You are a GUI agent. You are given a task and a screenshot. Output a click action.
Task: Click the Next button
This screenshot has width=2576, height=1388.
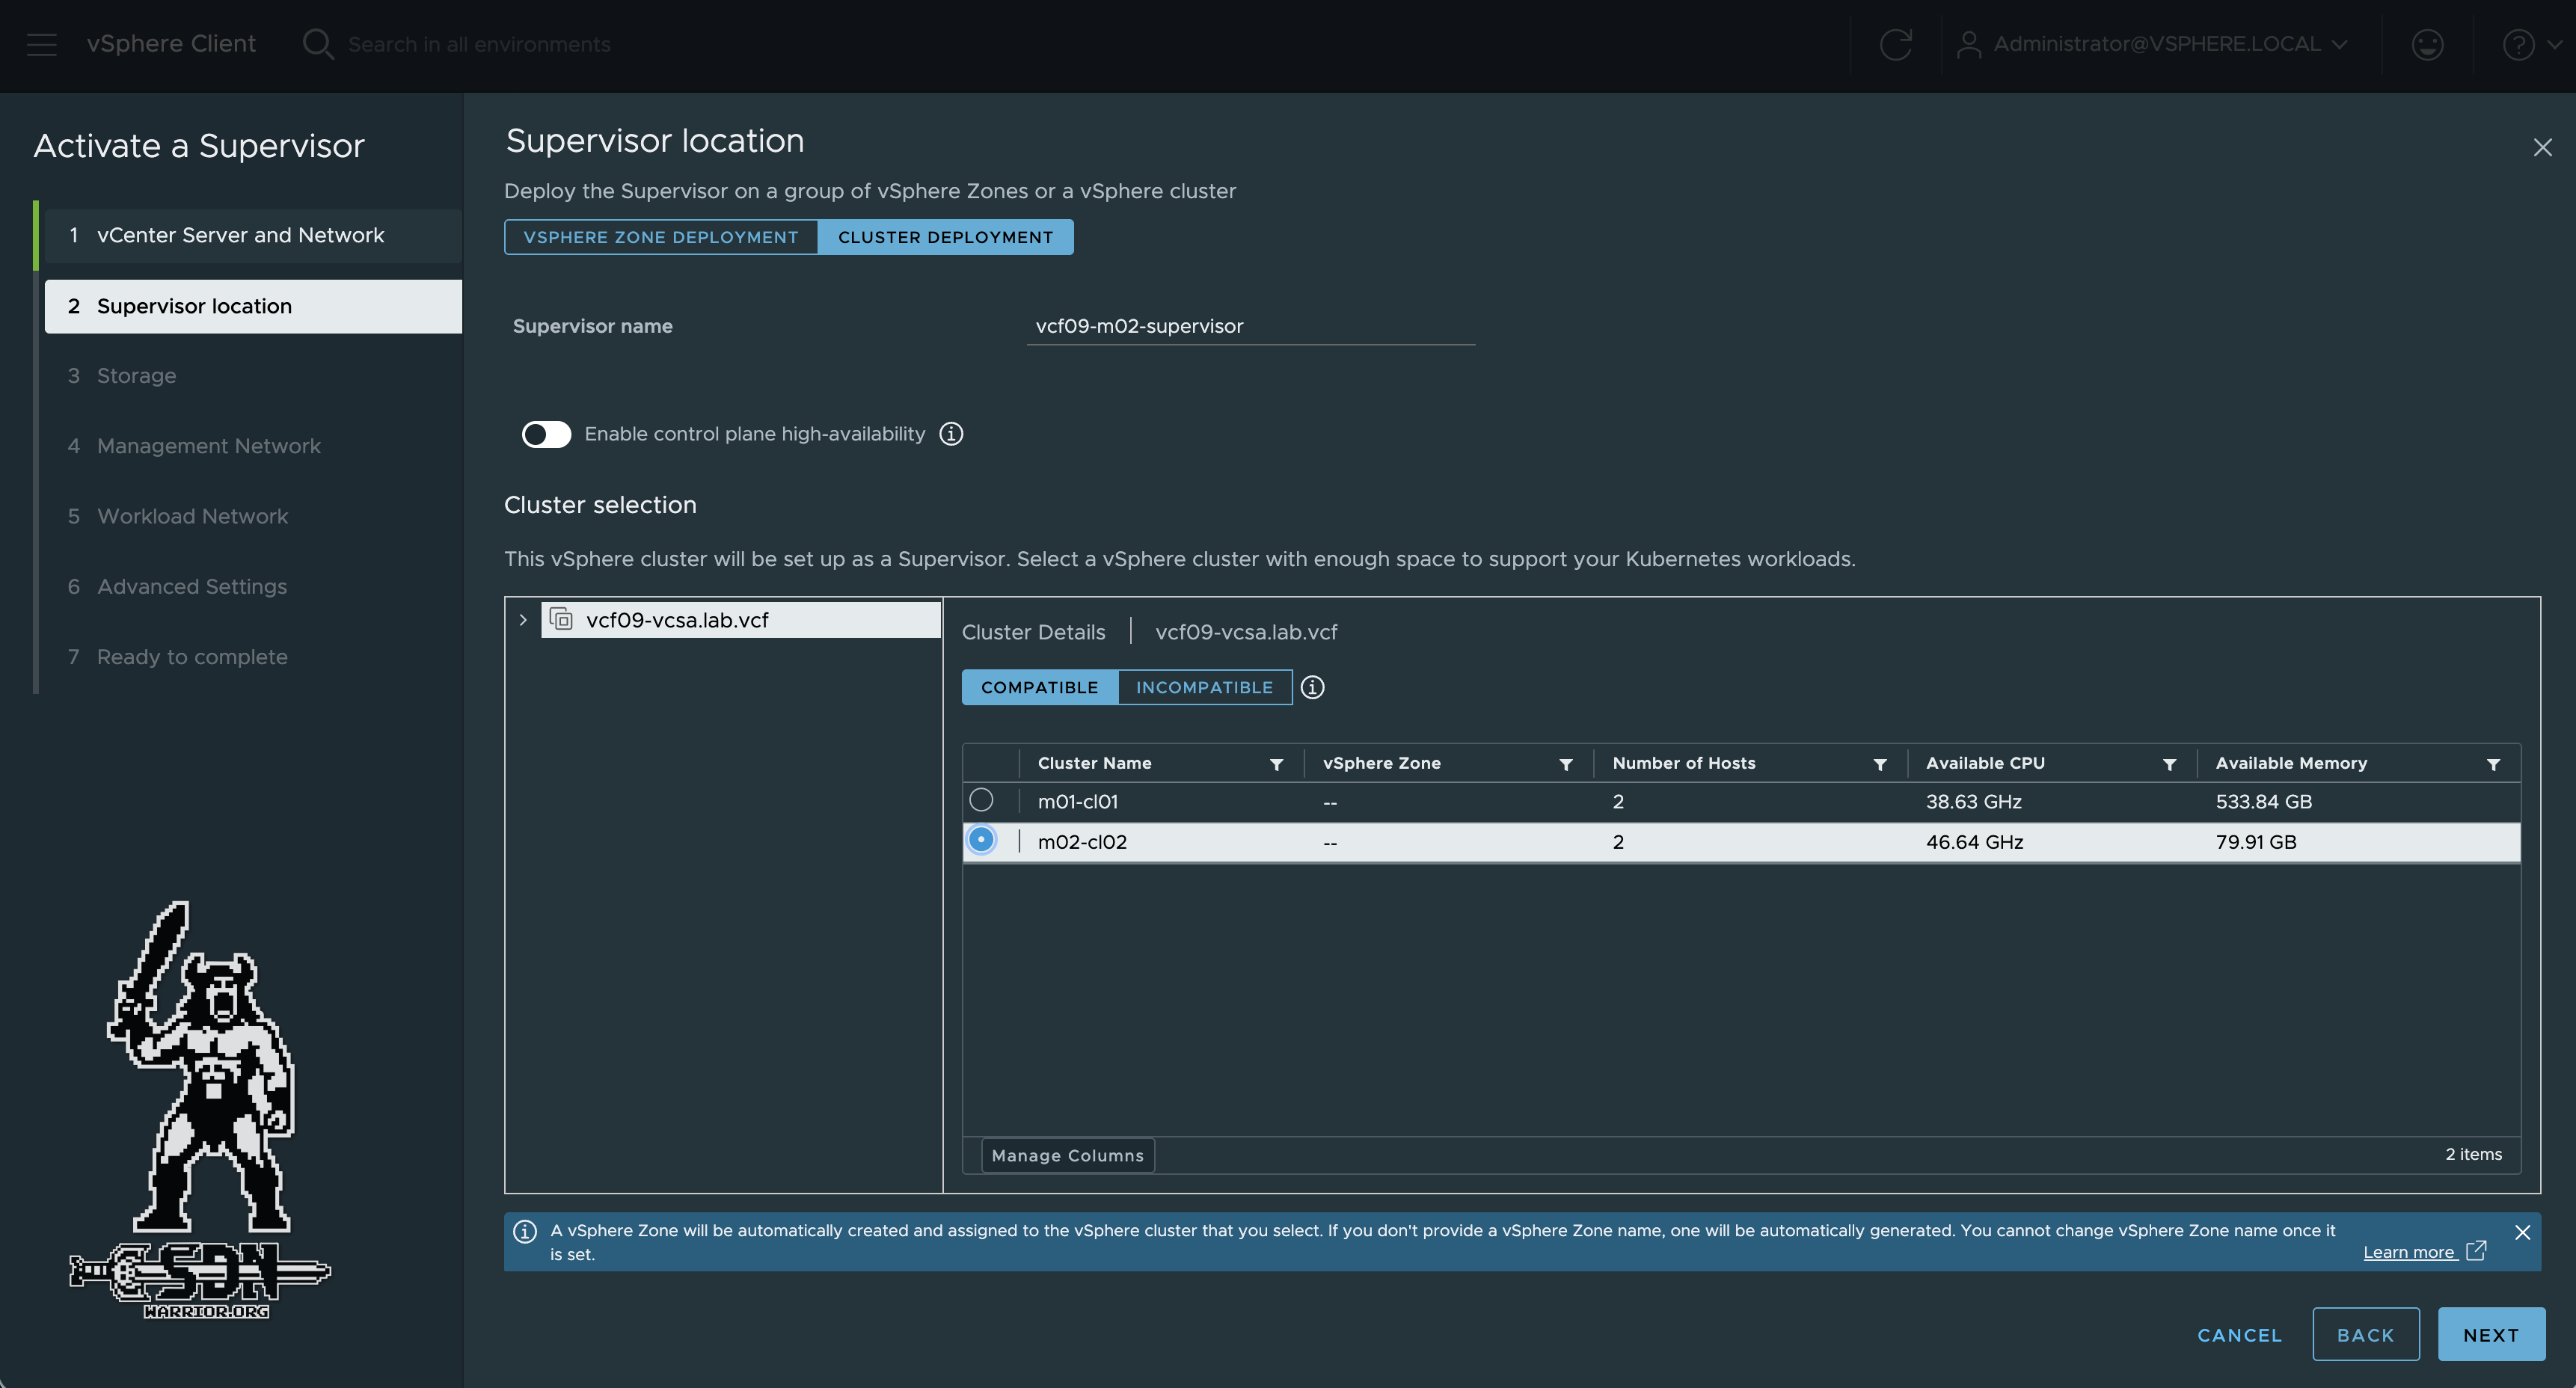2490,1334
